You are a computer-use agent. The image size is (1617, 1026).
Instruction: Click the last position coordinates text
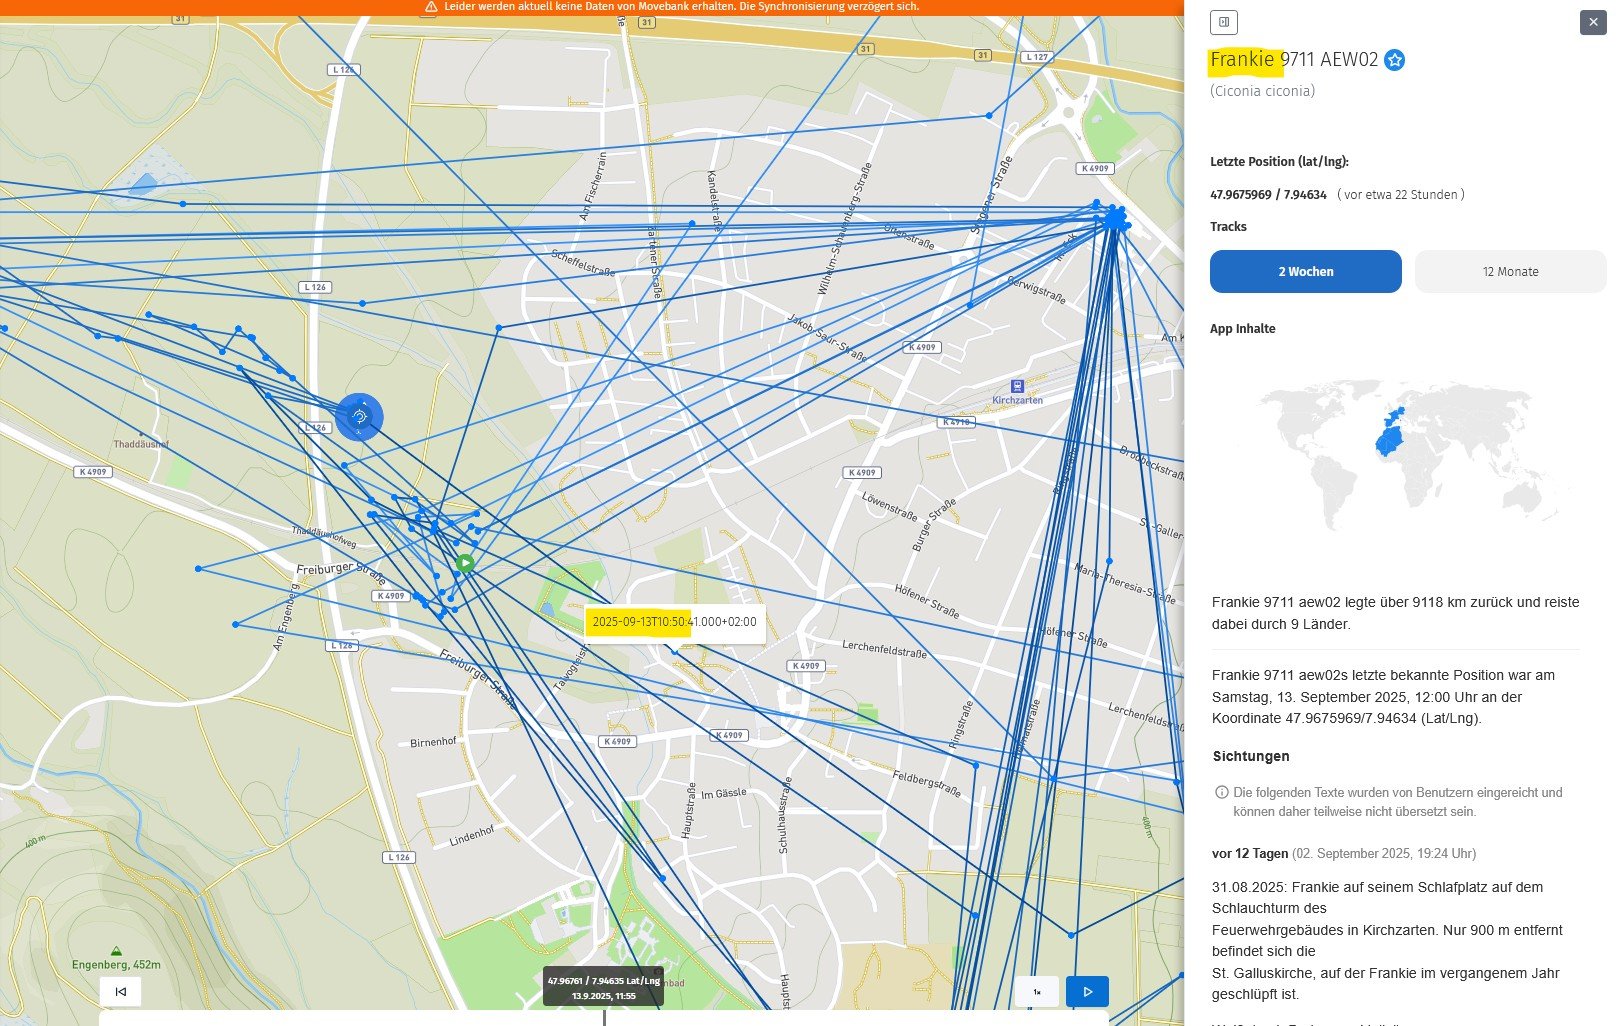pos(1268,195)
